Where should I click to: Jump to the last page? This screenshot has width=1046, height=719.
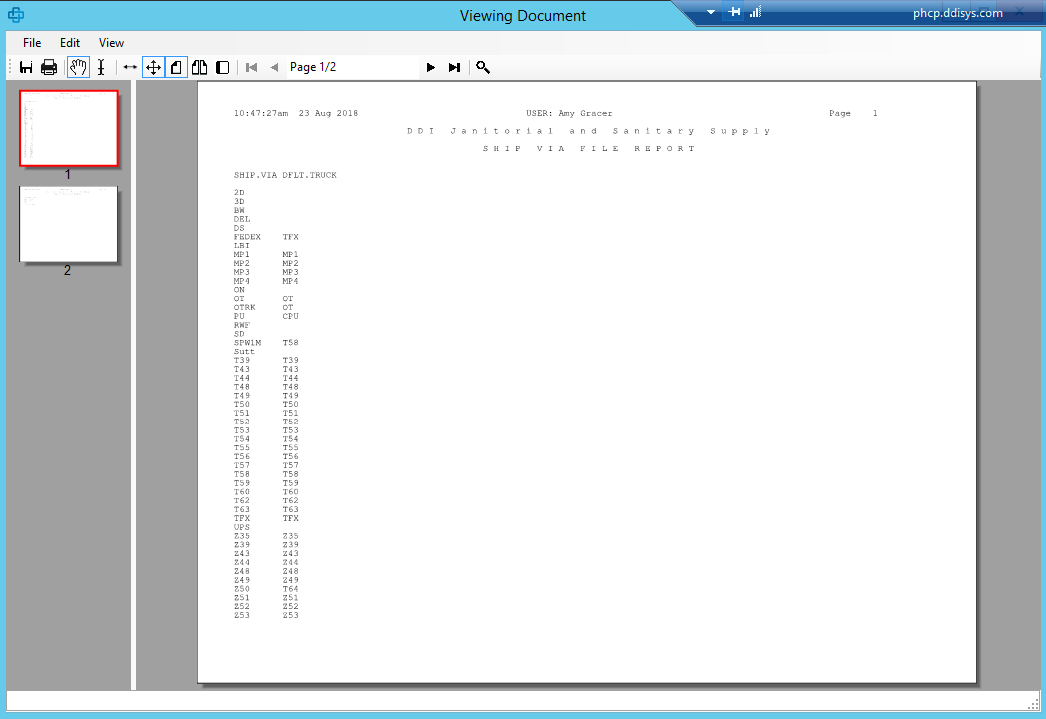pyautogui.click(x=455, y=67)
